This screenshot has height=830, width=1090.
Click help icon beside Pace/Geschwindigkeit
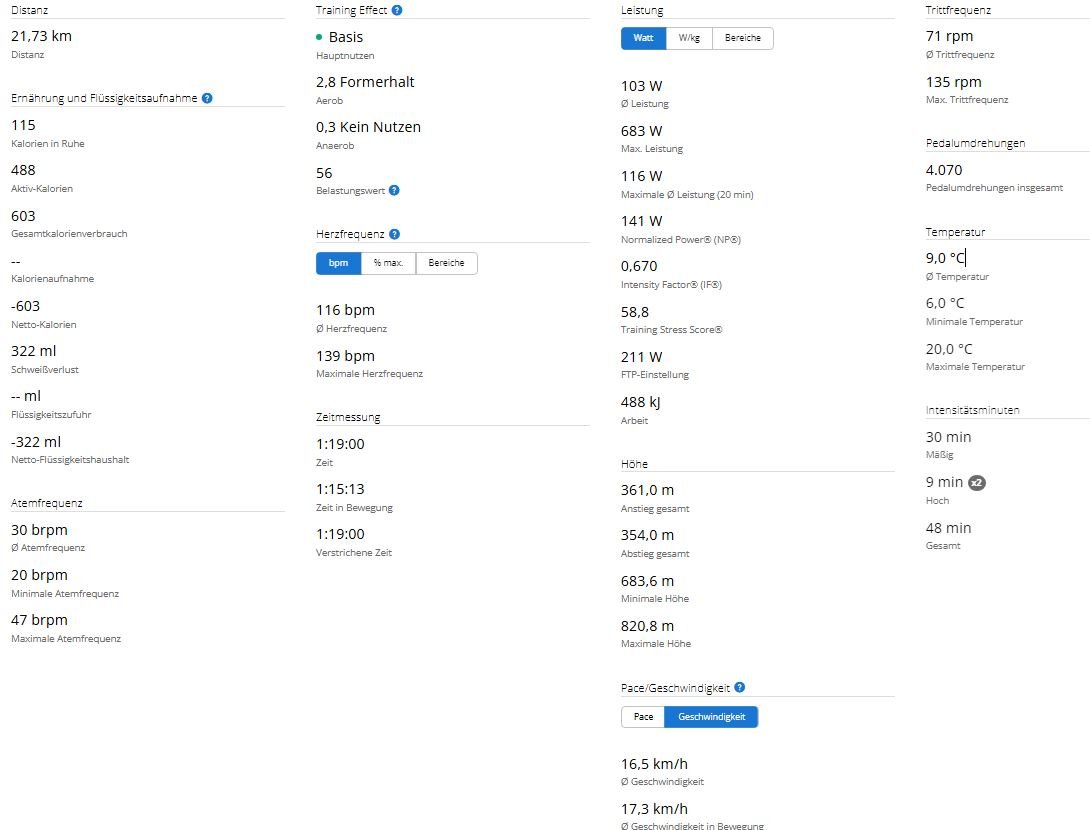(739, 688)
